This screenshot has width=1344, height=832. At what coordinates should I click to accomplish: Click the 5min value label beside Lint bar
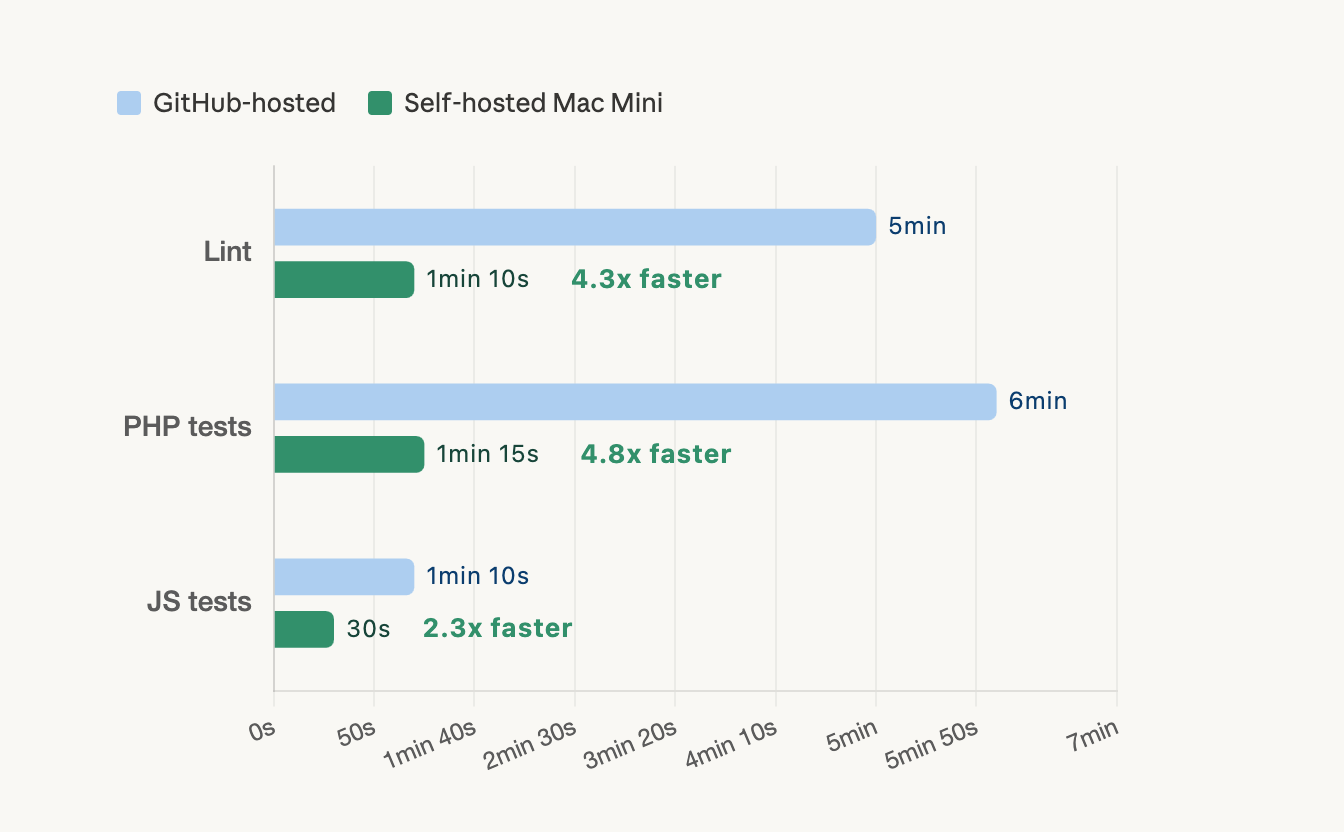pos(917,226)
